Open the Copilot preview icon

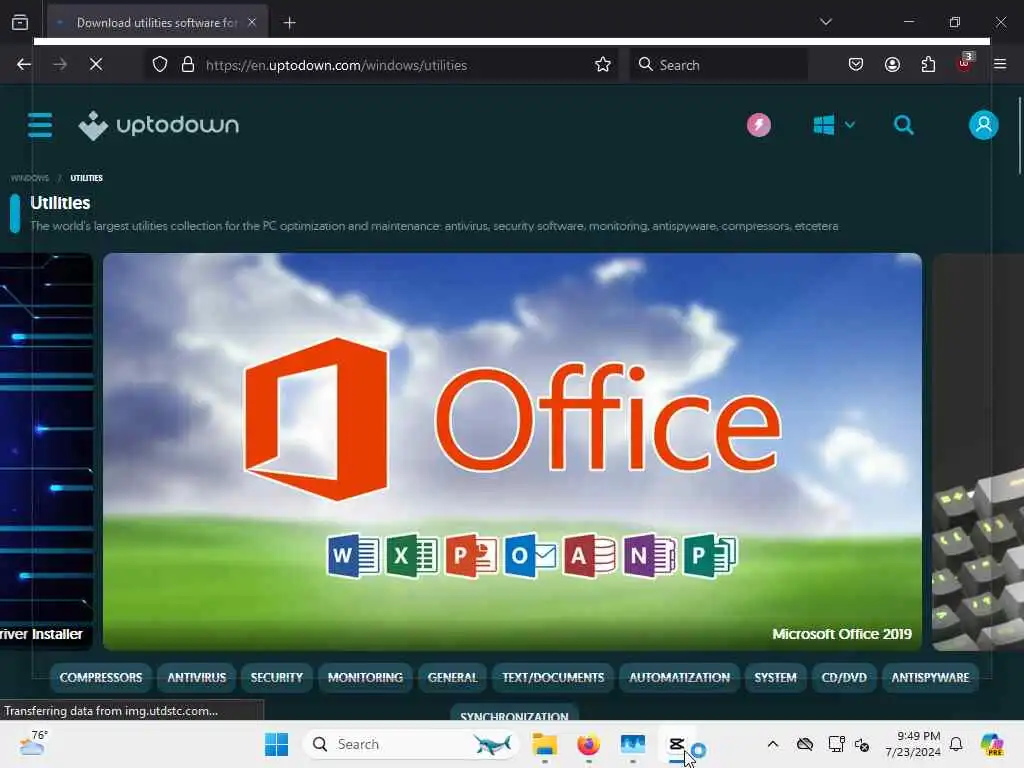click(992, 744)
